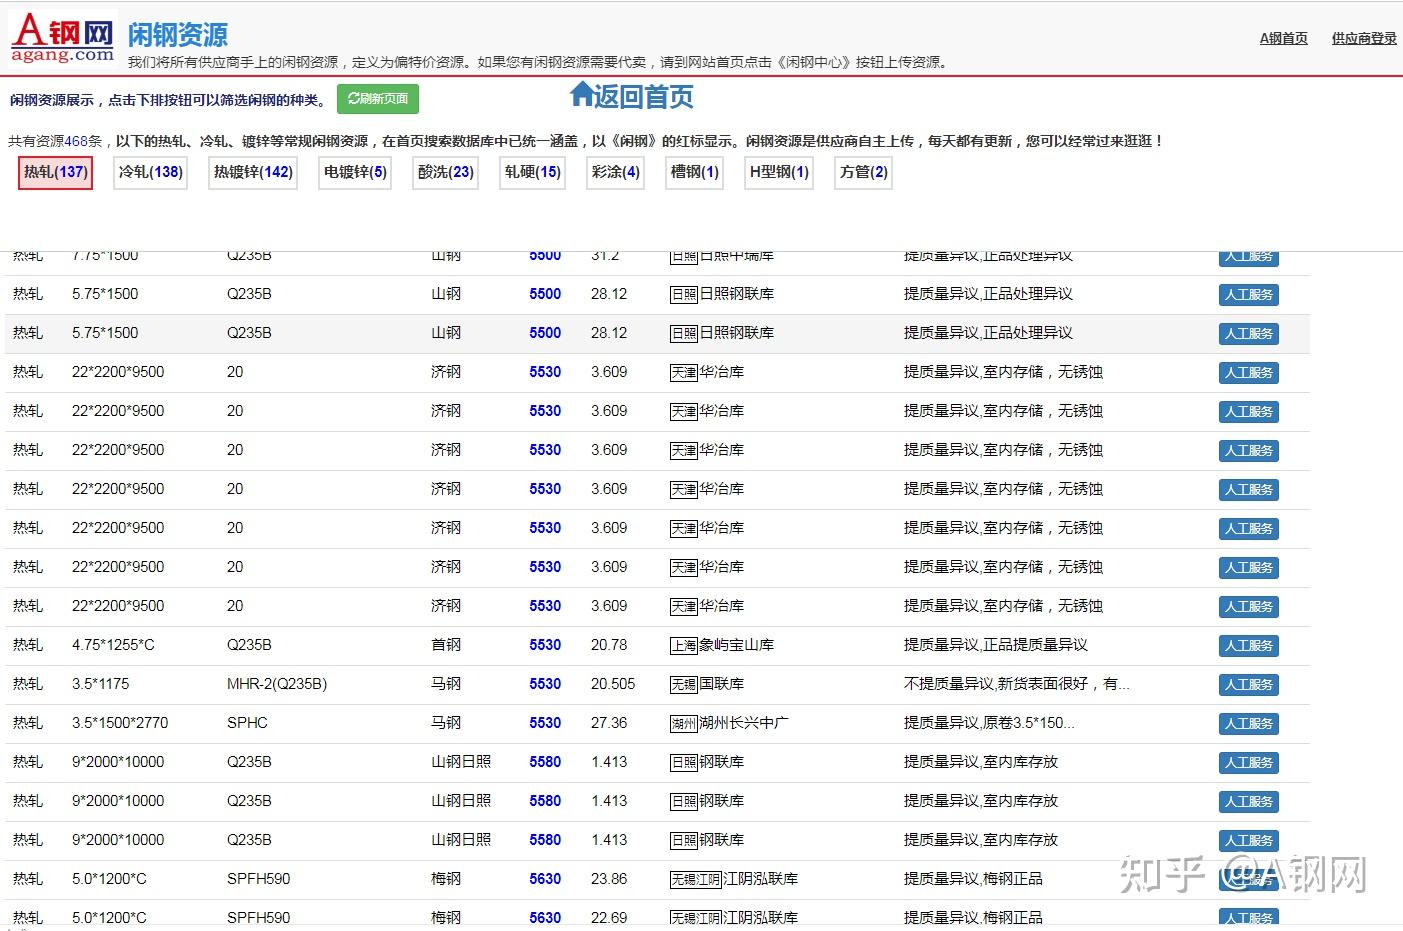Open the 供应商登录 link
Screen dimensions: 1403x931
point(1364,38)
